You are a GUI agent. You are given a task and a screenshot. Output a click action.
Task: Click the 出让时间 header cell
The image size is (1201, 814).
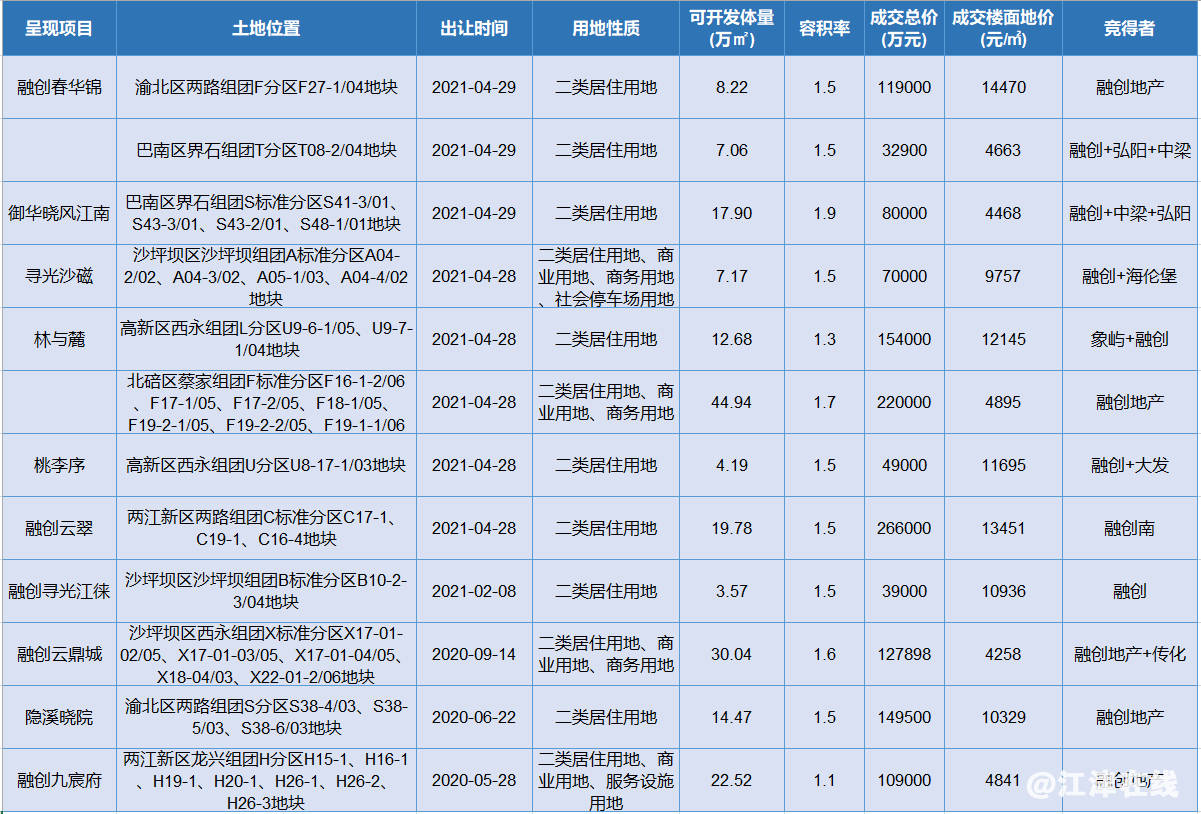coord(474,28)
